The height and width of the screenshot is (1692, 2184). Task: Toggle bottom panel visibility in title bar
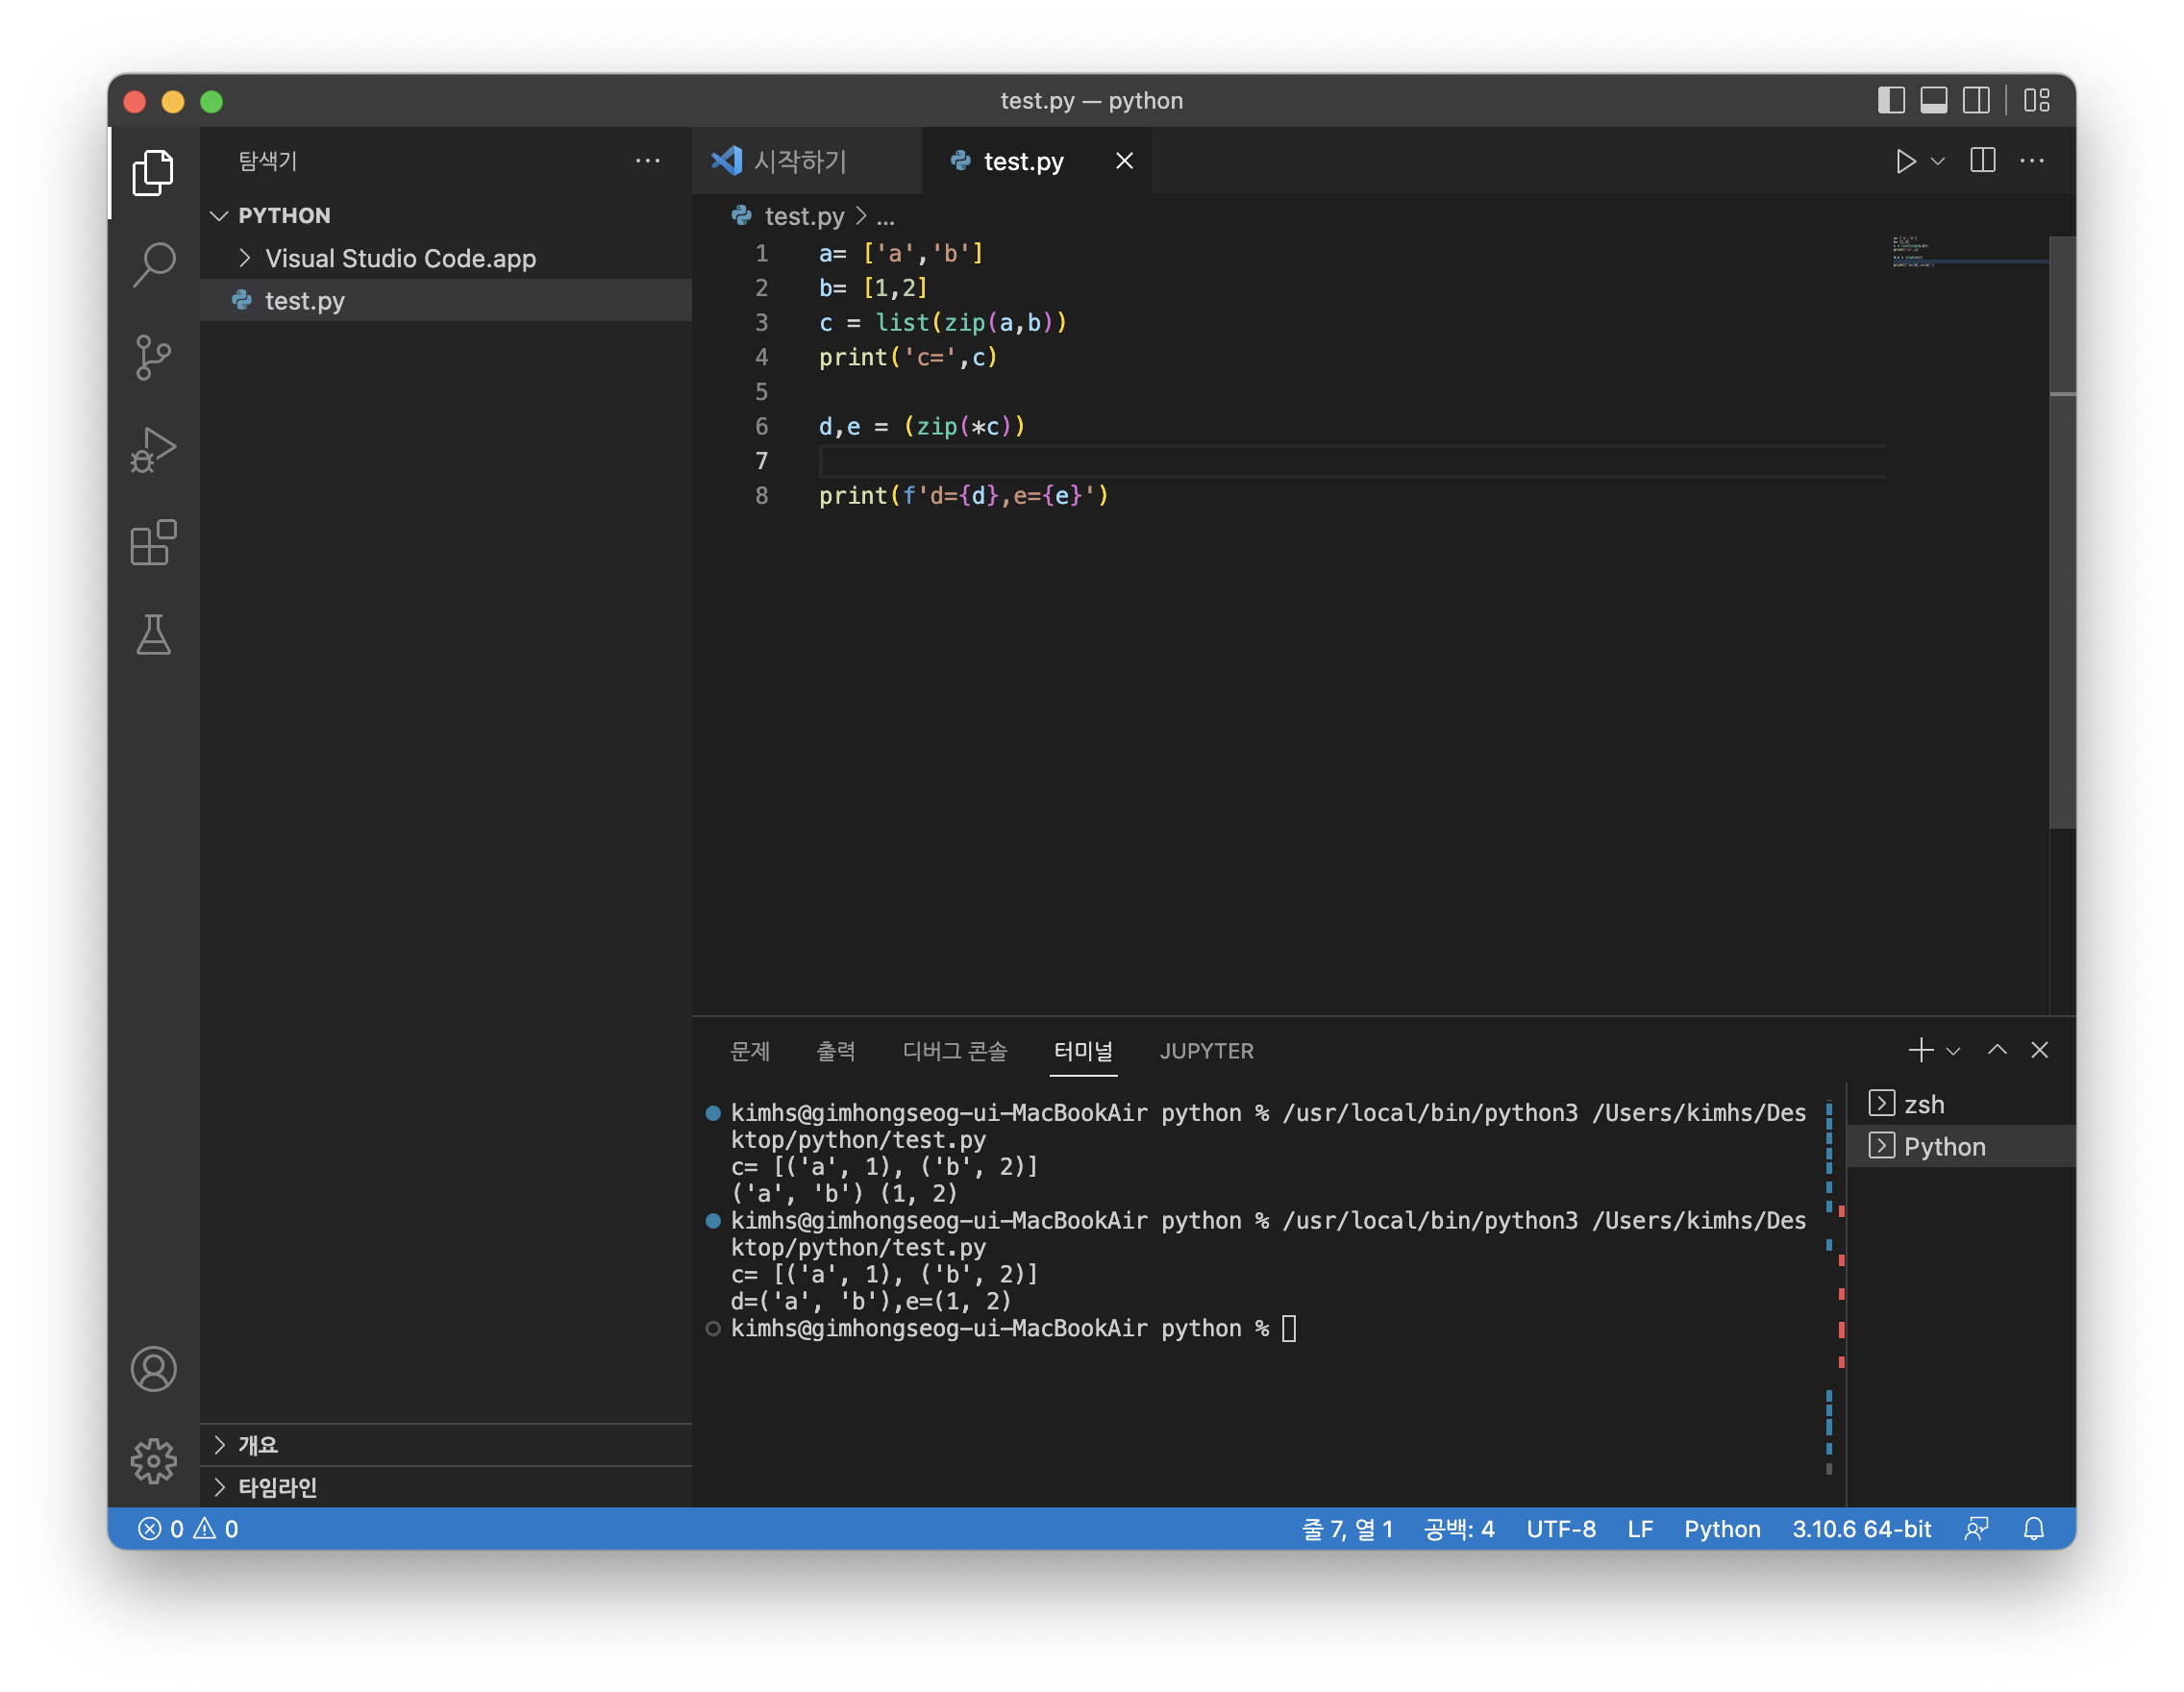coord(1934,101)
